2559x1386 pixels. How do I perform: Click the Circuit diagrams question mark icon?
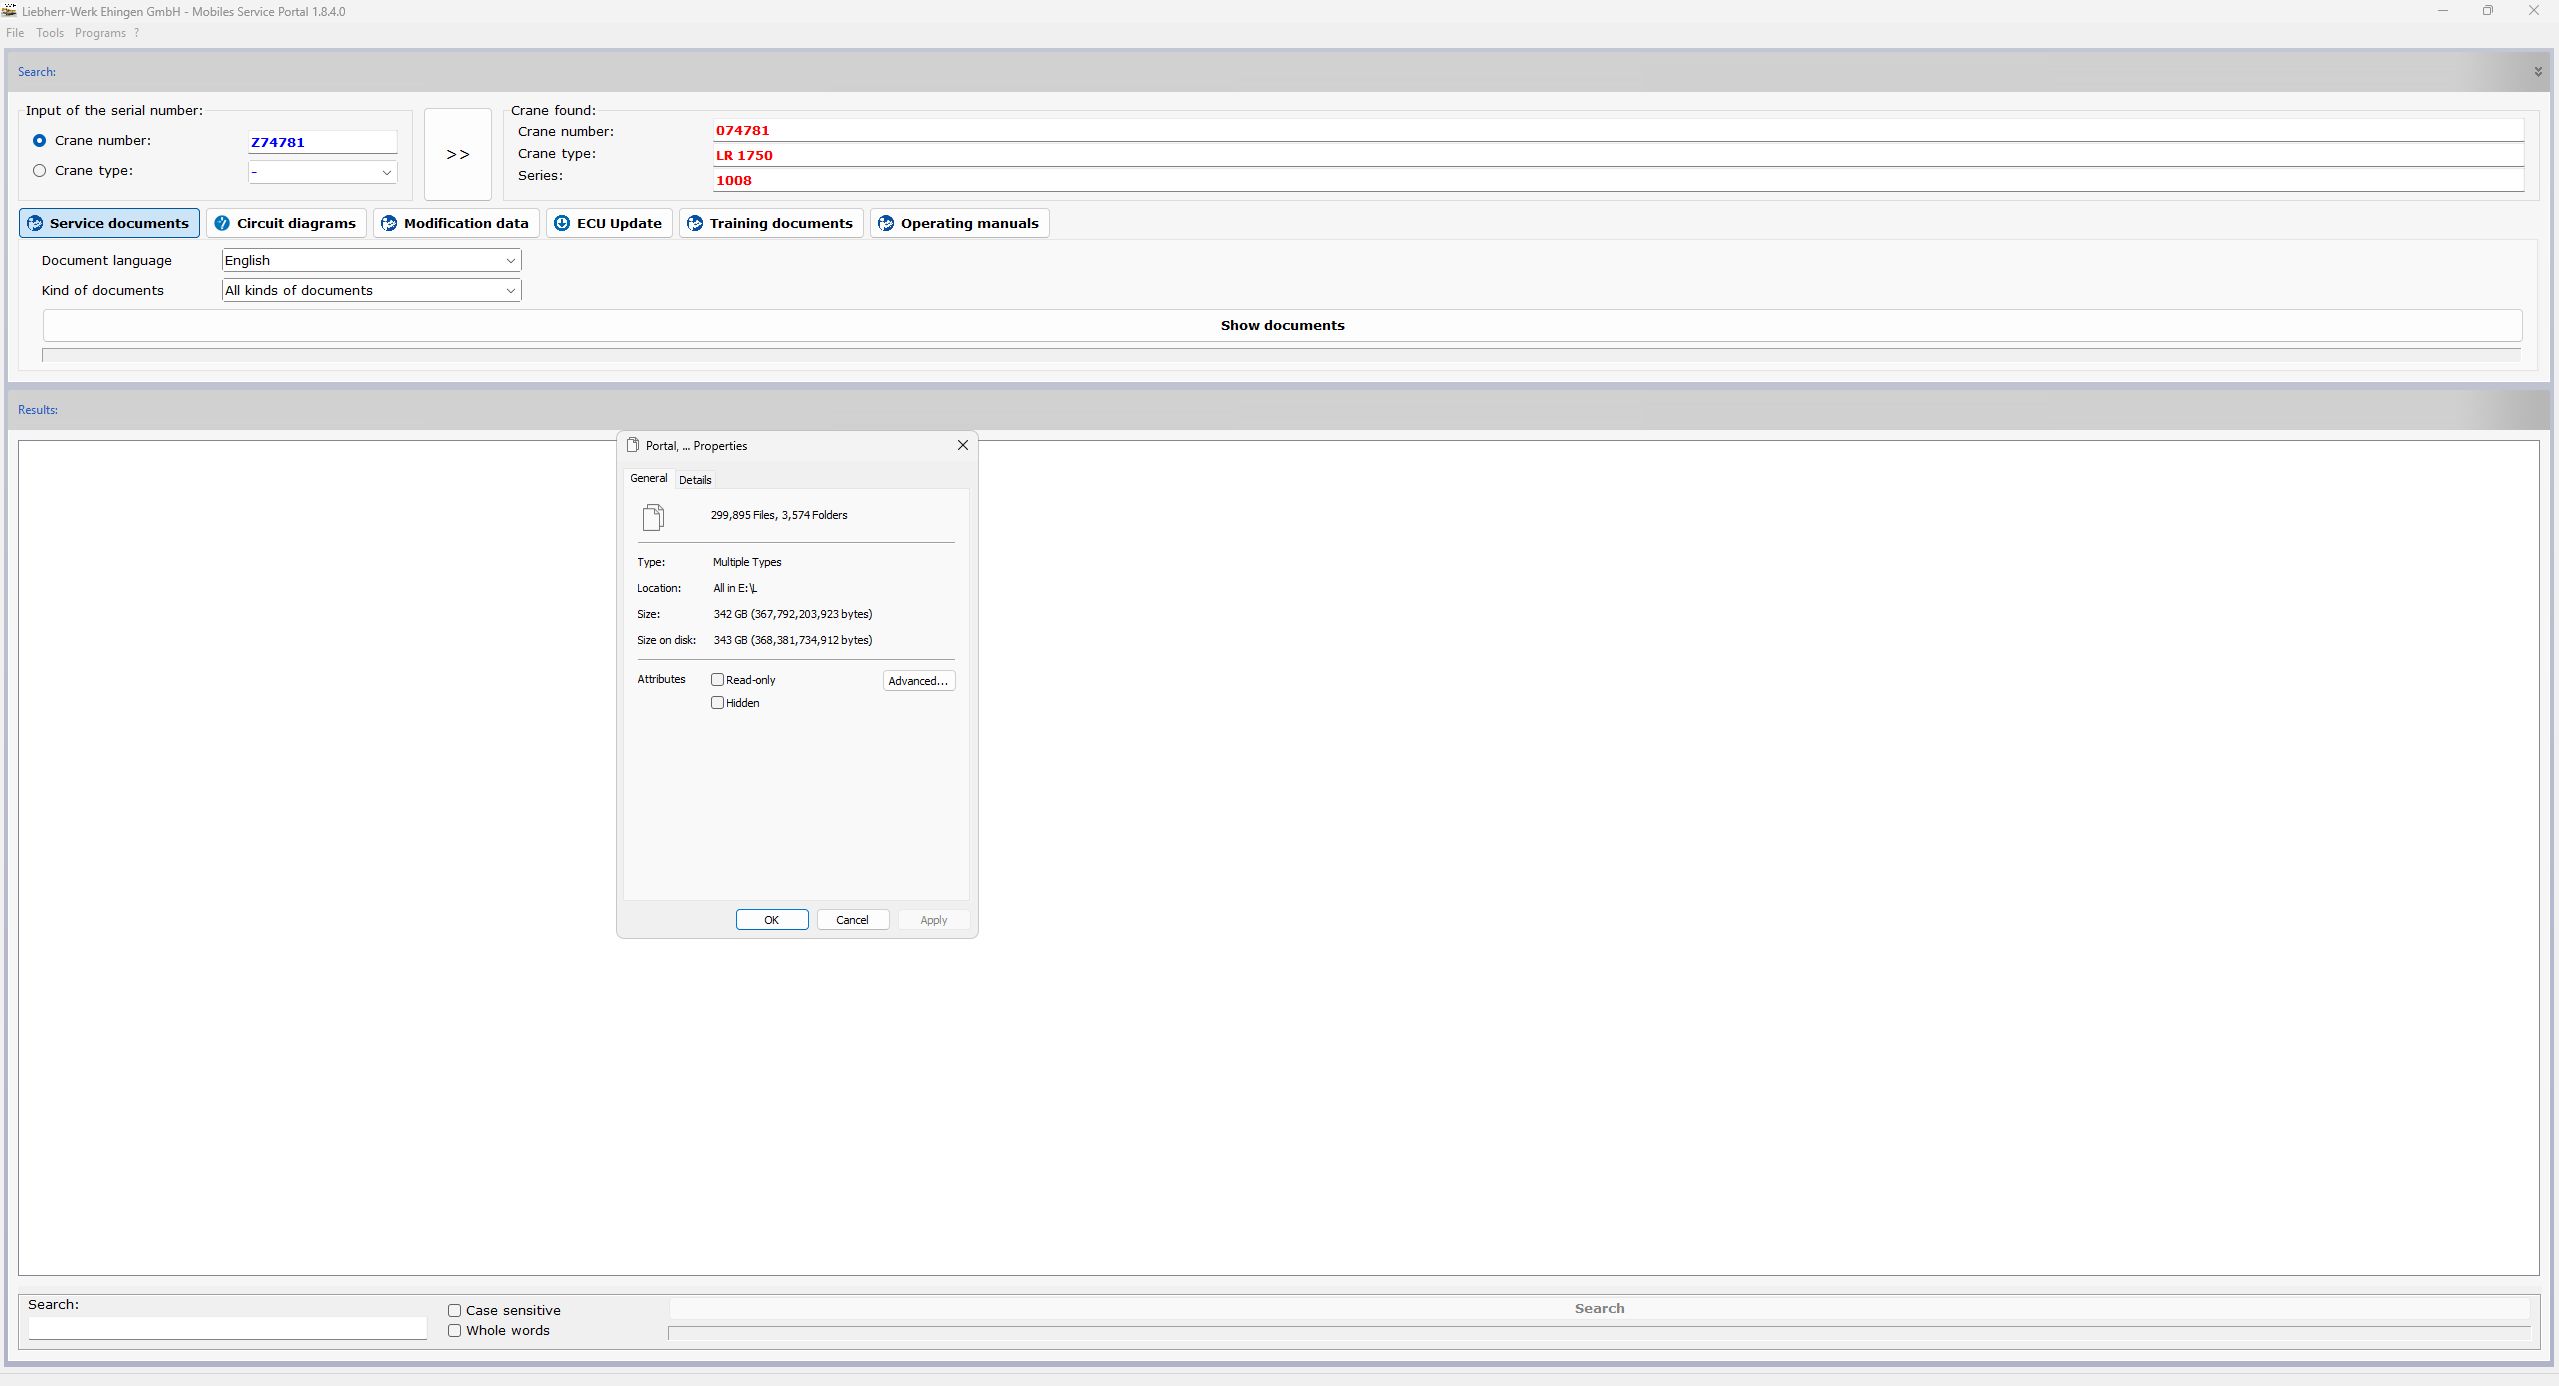click(x=222, y=223)
